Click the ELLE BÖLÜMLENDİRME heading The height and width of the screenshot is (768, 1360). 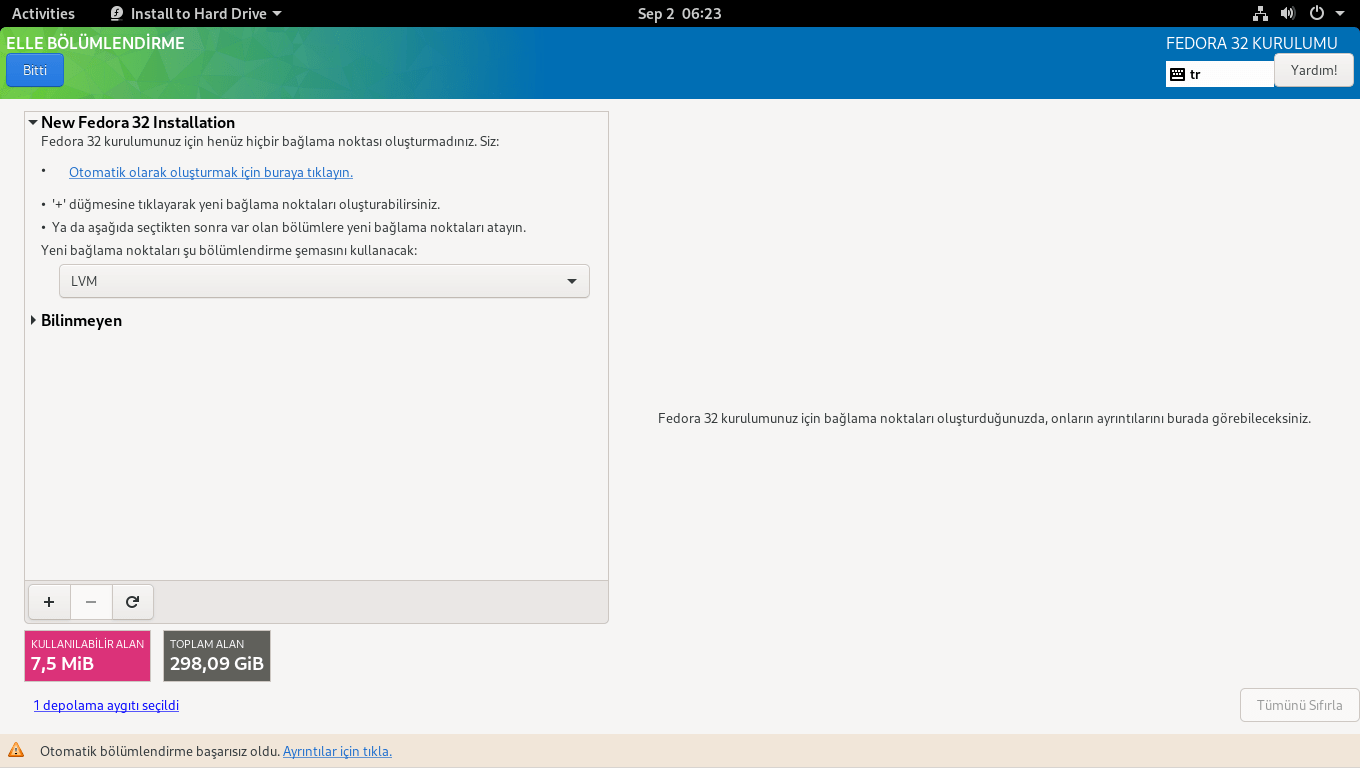96,43
